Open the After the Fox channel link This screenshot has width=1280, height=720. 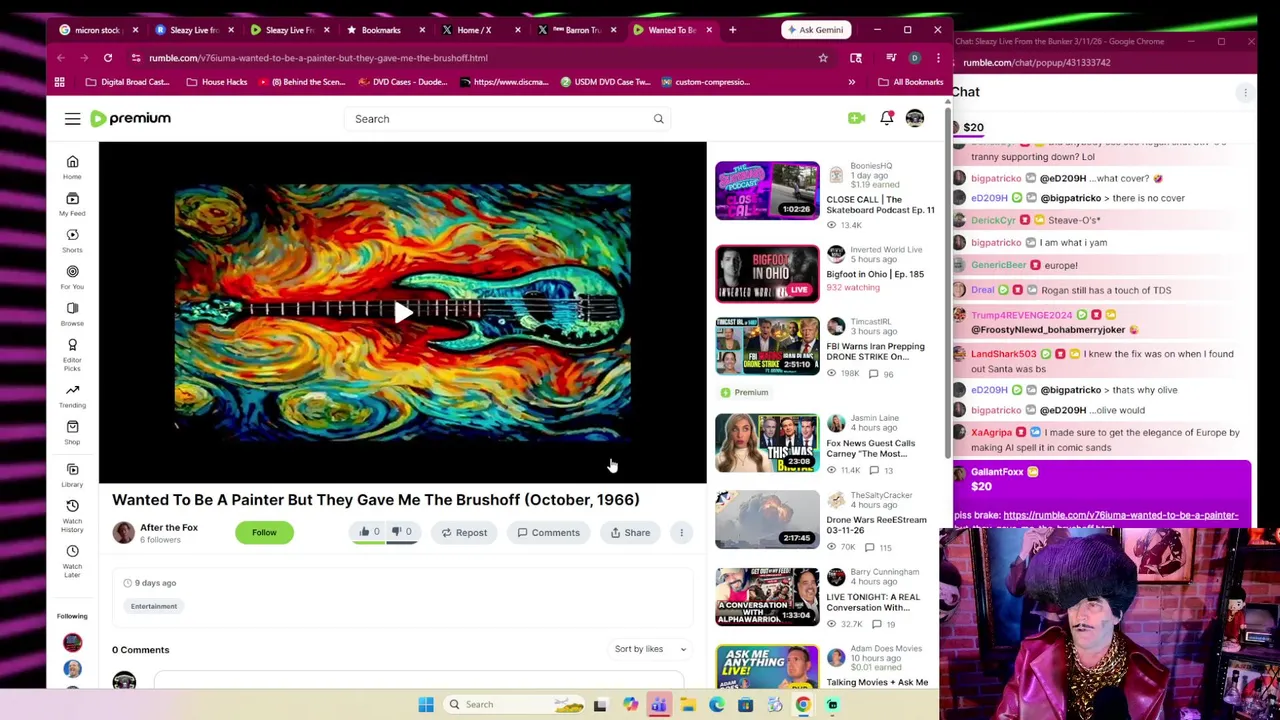point(169,527)
